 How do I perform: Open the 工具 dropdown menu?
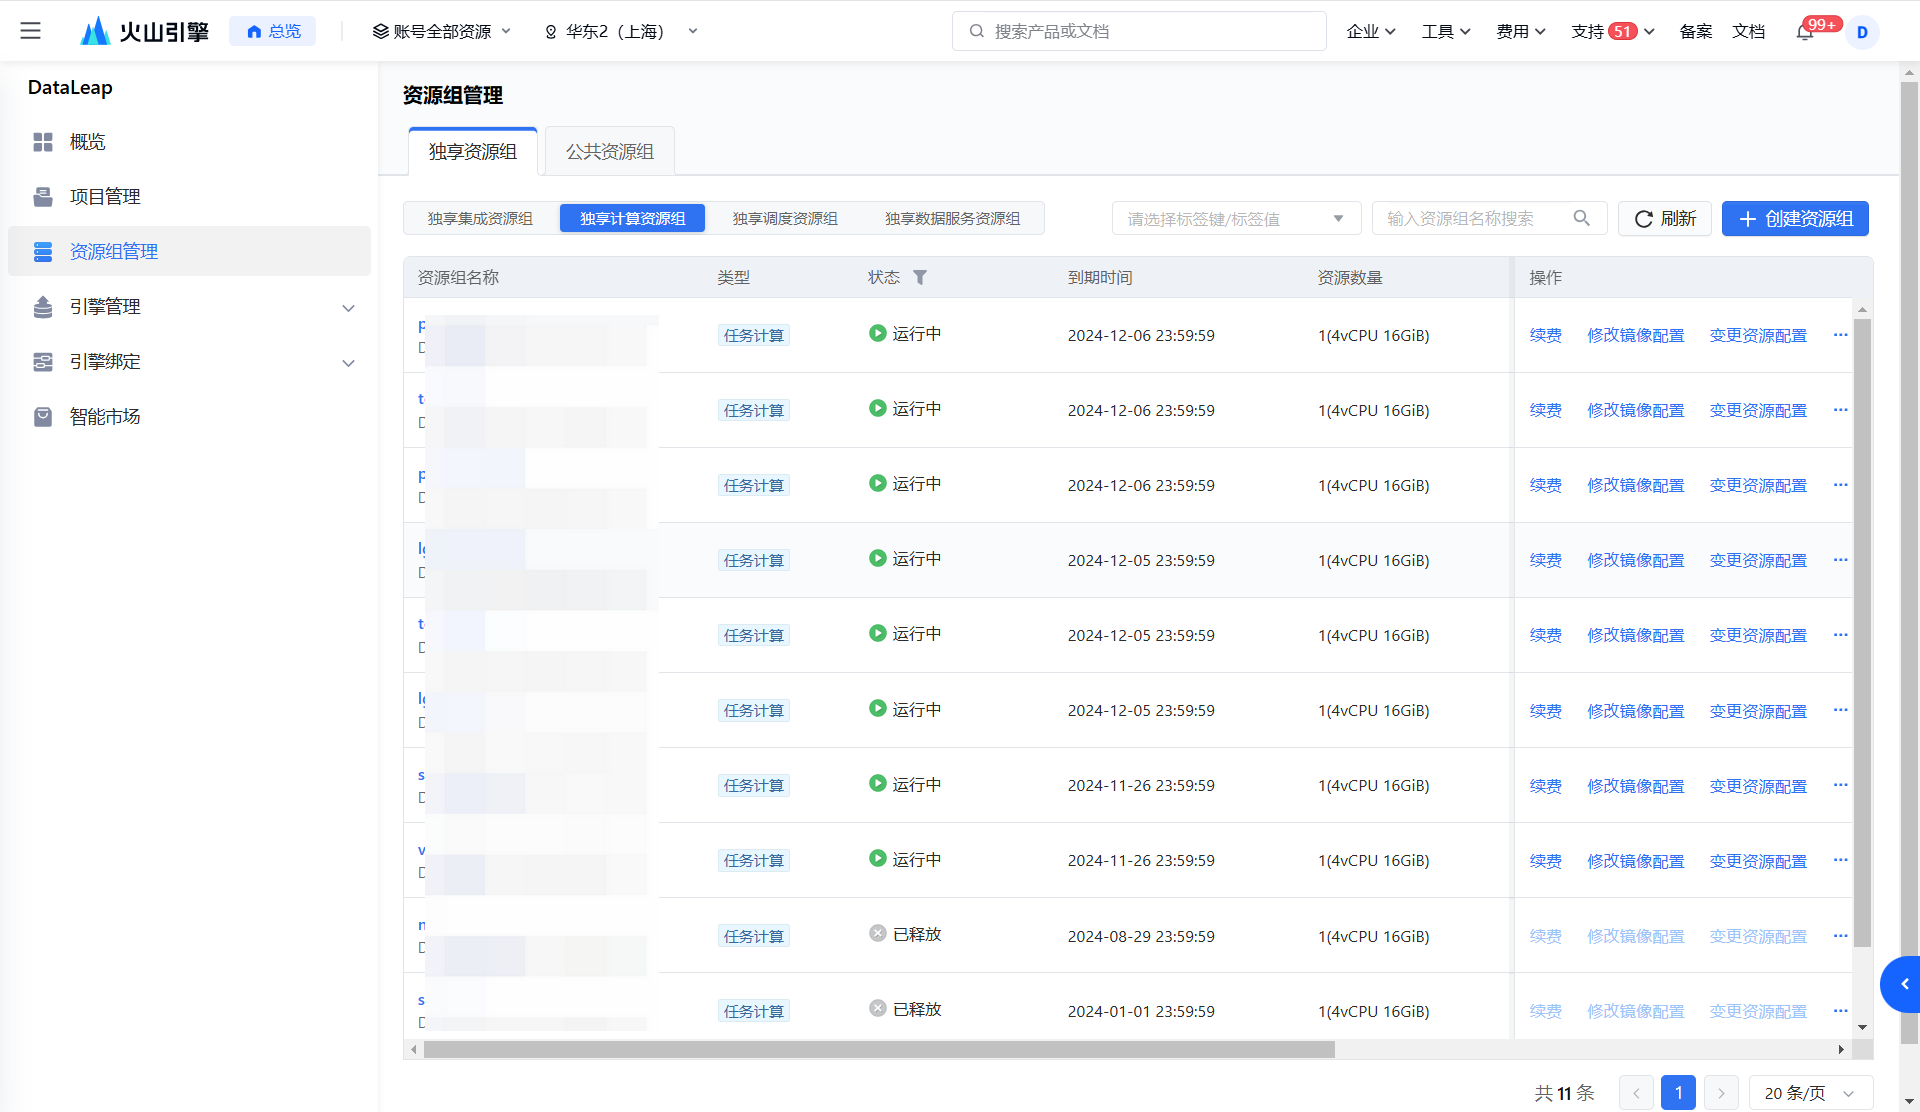pyautogui.click(x=1446, y=32)
